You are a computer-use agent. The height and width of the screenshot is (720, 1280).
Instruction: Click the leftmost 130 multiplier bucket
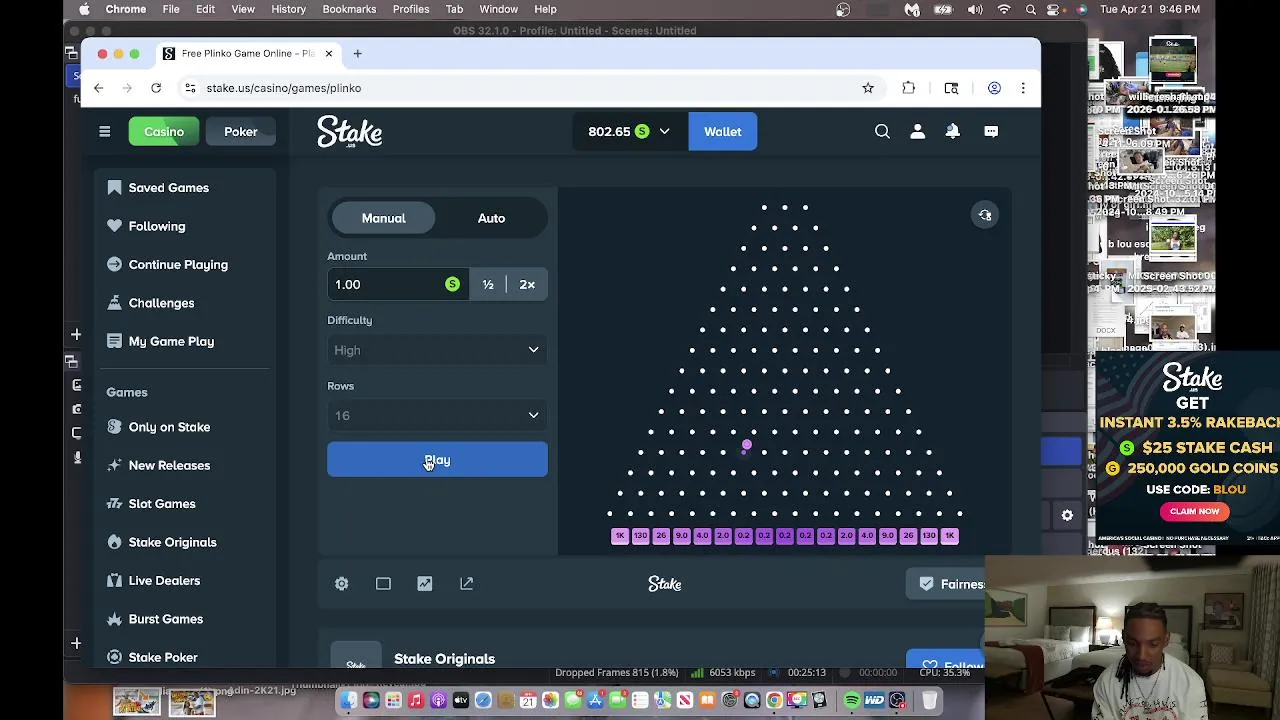(x=640, y=536)
